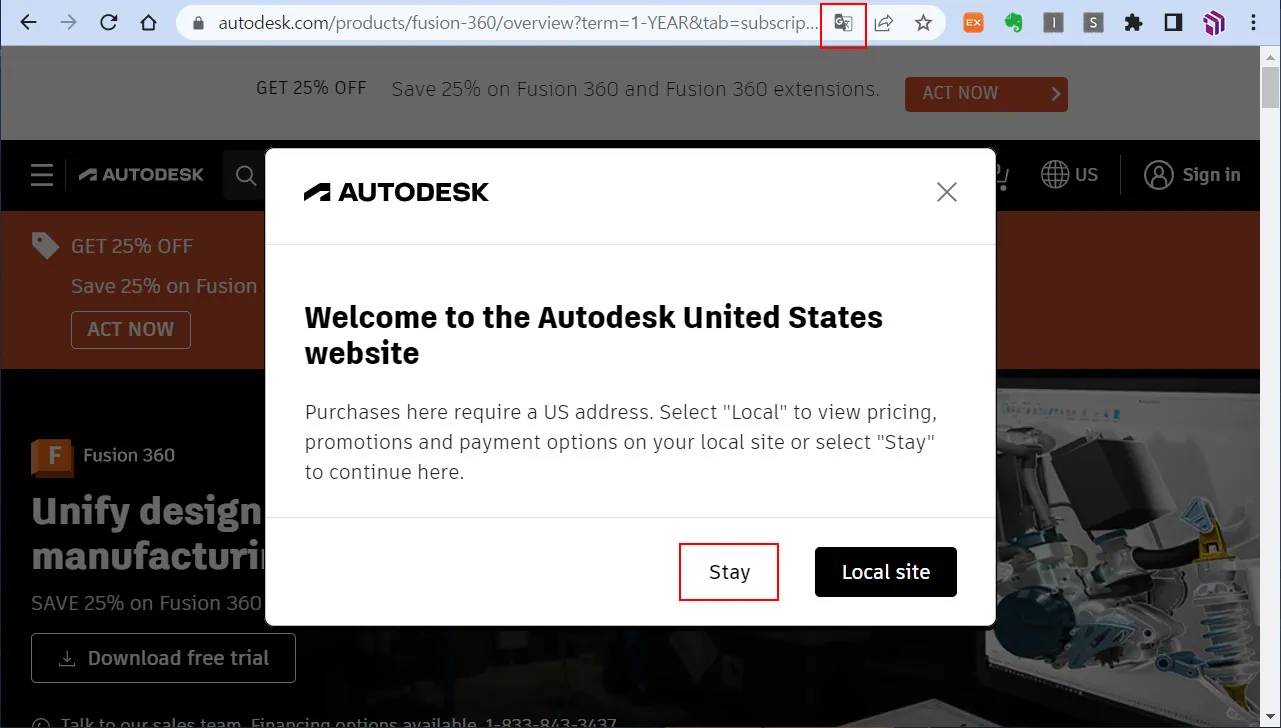Screen dimensions: 1281x728
Task: Click the vertical page scrollbar thumb
Action: tap(1270, 88)
